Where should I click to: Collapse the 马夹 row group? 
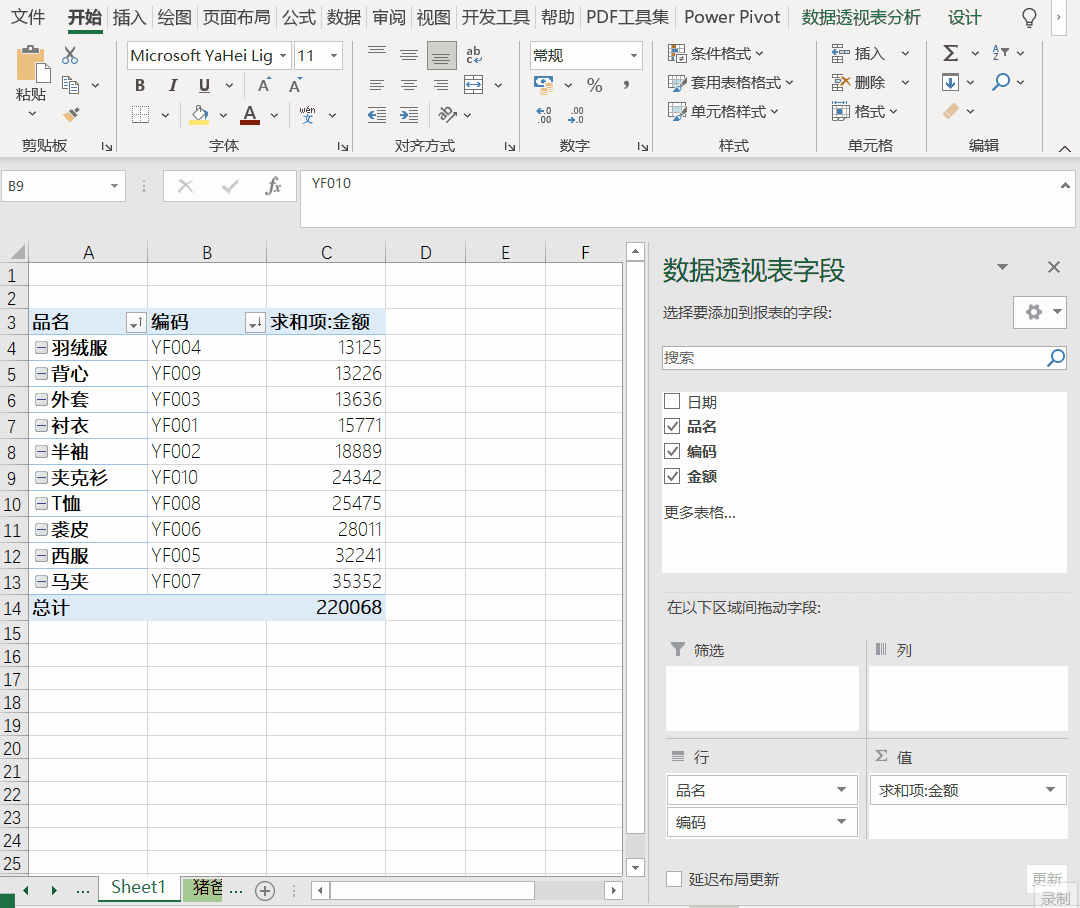pyautogui.click(x=41, y=581)
